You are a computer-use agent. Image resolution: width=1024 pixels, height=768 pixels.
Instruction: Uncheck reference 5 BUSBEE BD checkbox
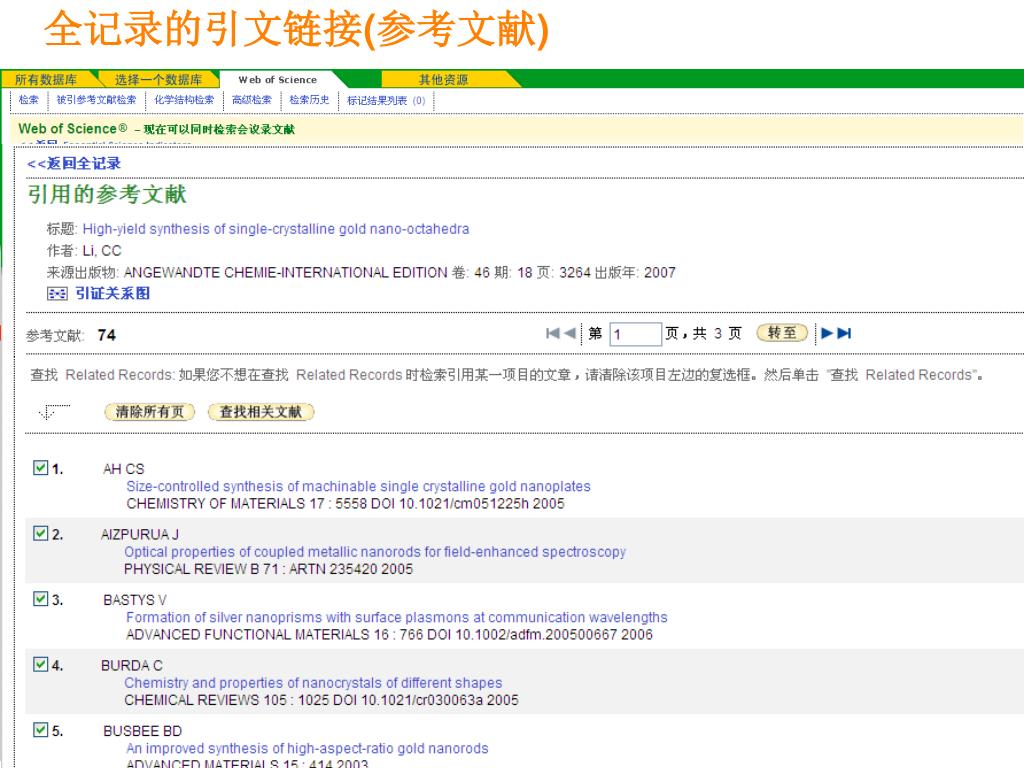click(x=40, y=729)
